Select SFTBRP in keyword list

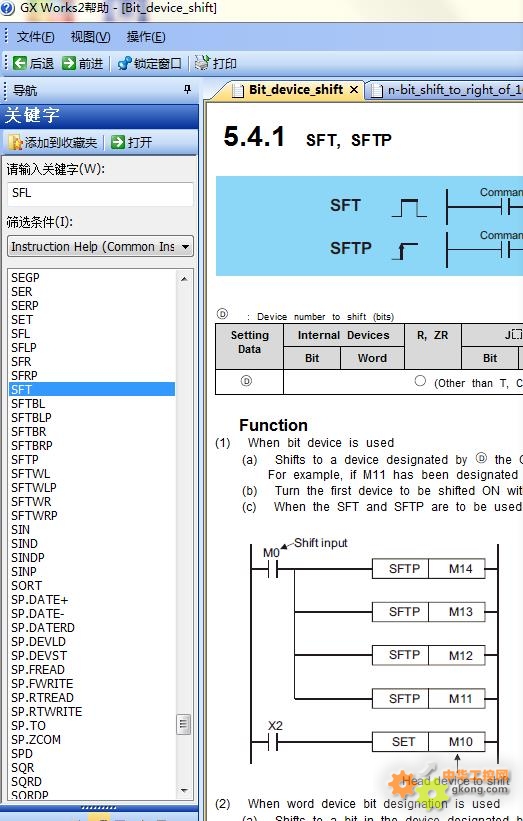point(31,446)
